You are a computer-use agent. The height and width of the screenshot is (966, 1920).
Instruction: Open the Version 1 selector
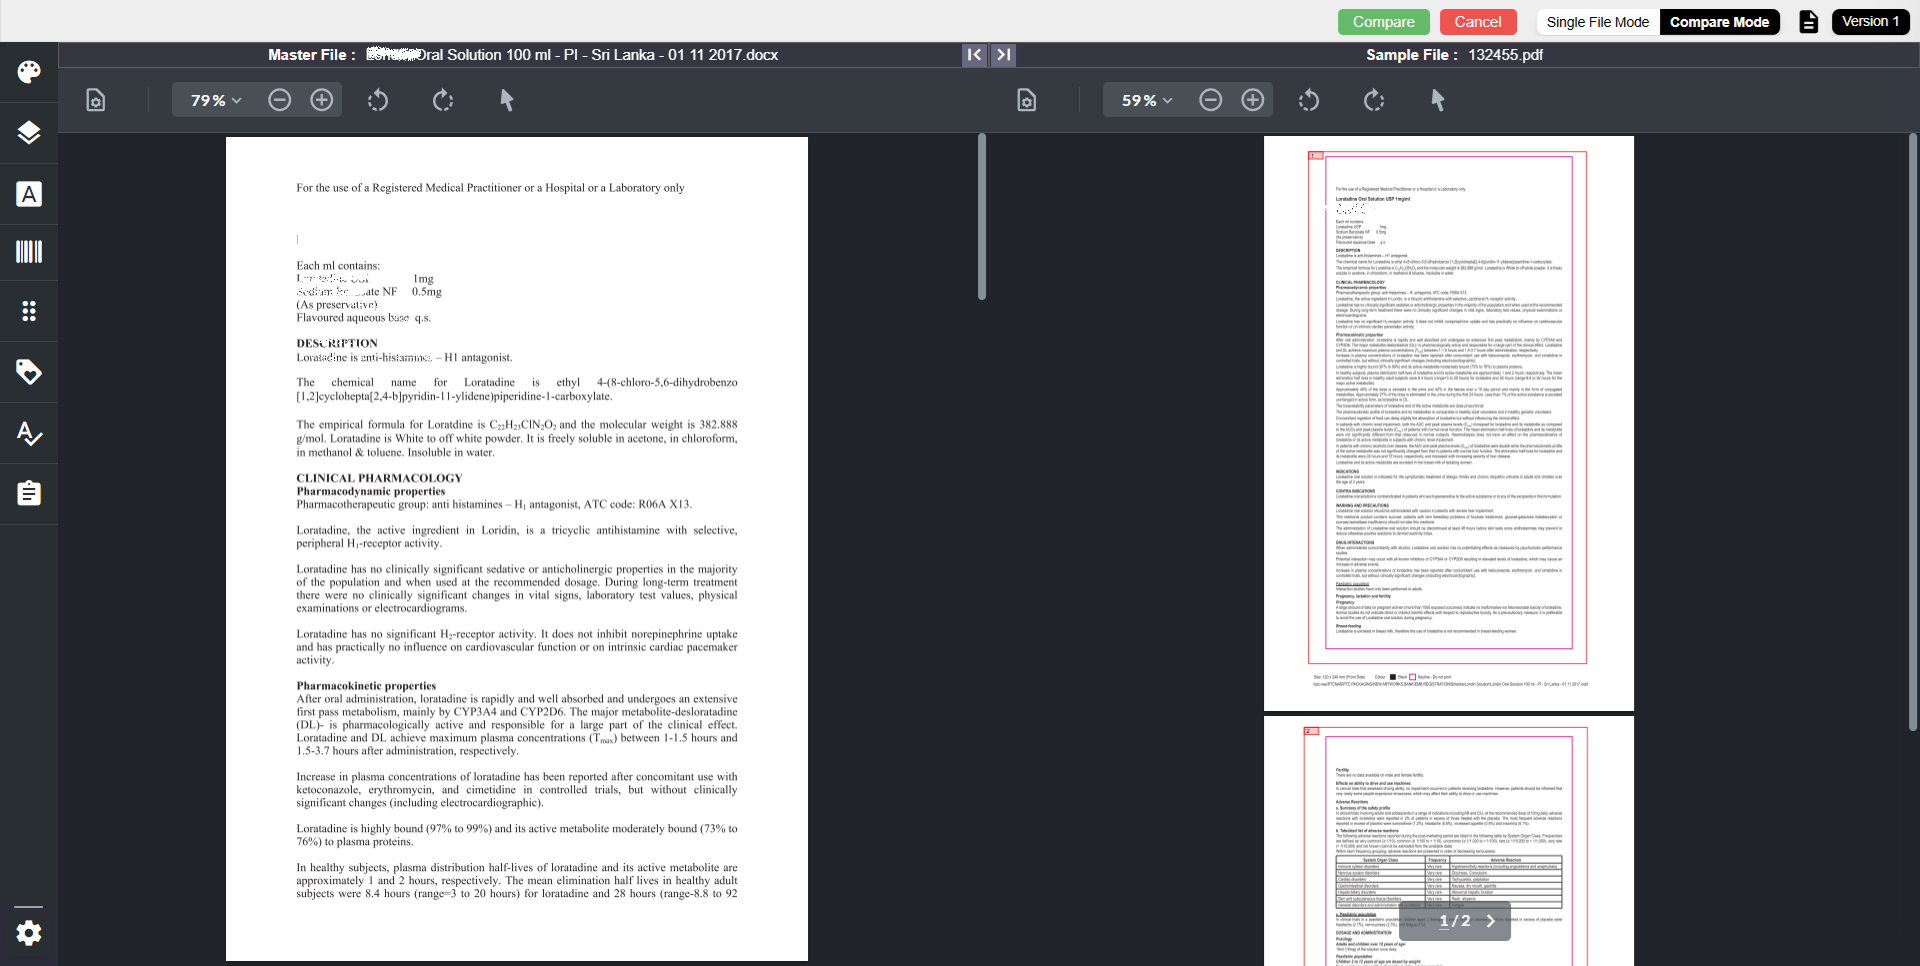point(1870,22)
